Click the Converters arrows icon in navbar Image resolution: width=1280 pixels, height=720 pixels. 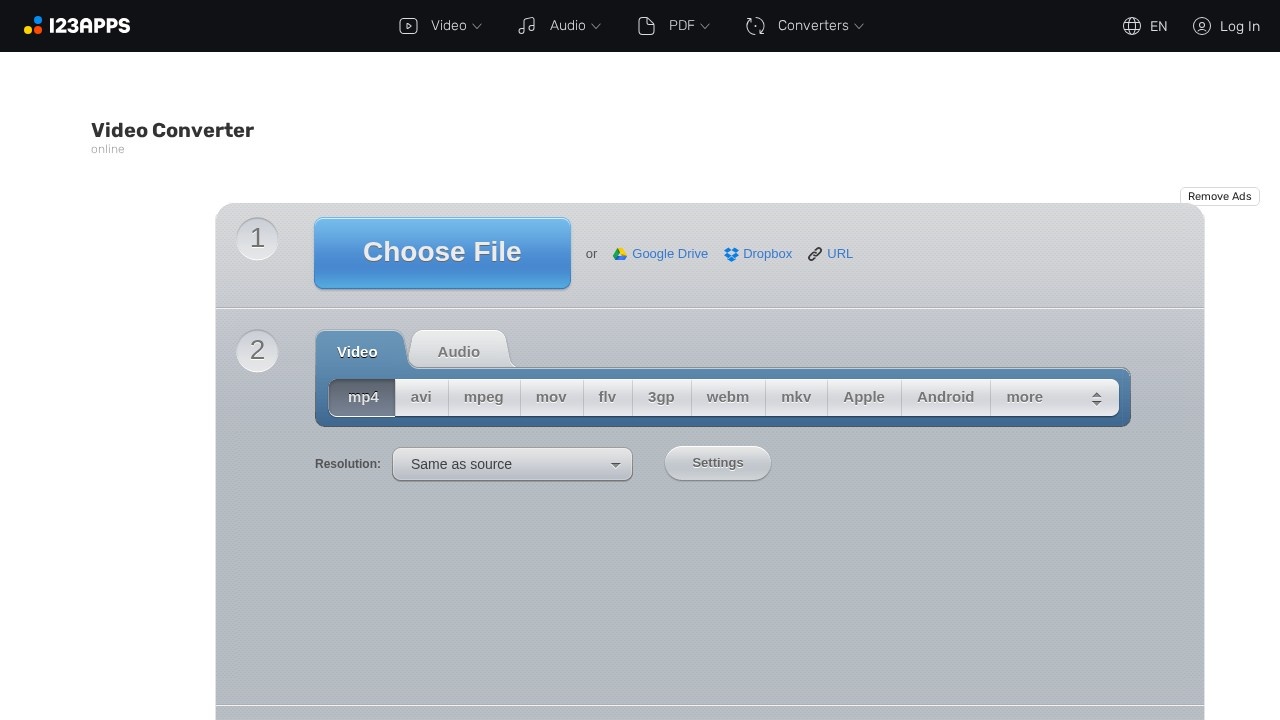coord(754,25)
